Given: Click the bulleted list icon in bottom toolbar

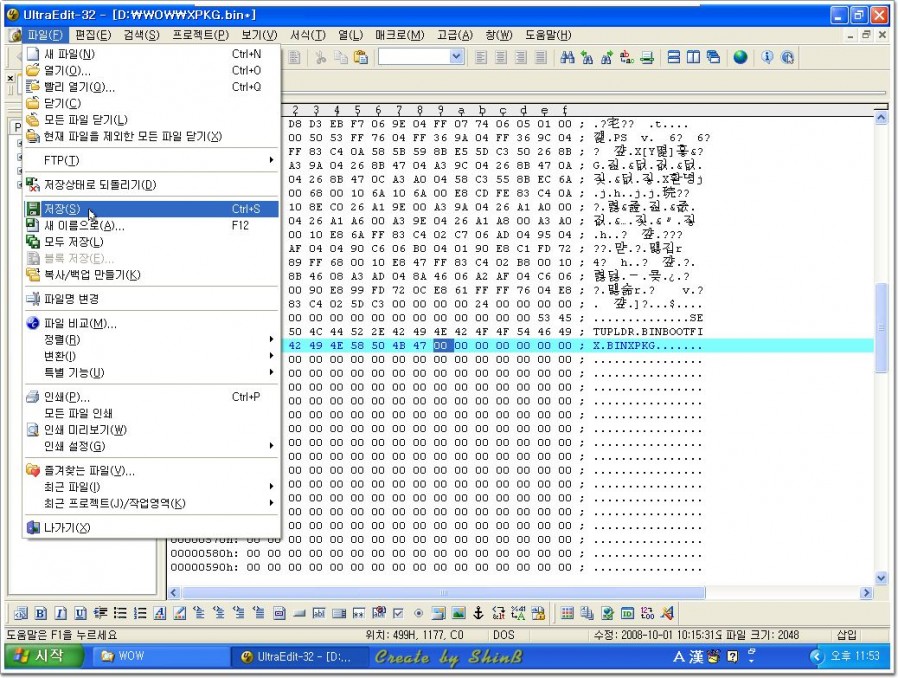Looking at the screenshot, I should pyautogui.click(x=120, y=613).
